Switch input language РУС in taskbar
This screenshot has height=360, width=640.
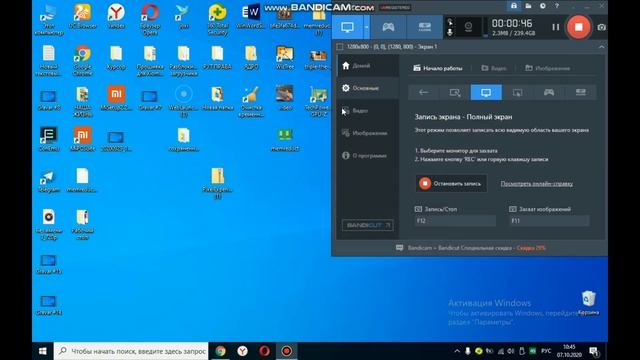pyautogui.click(x=546, y=351)
